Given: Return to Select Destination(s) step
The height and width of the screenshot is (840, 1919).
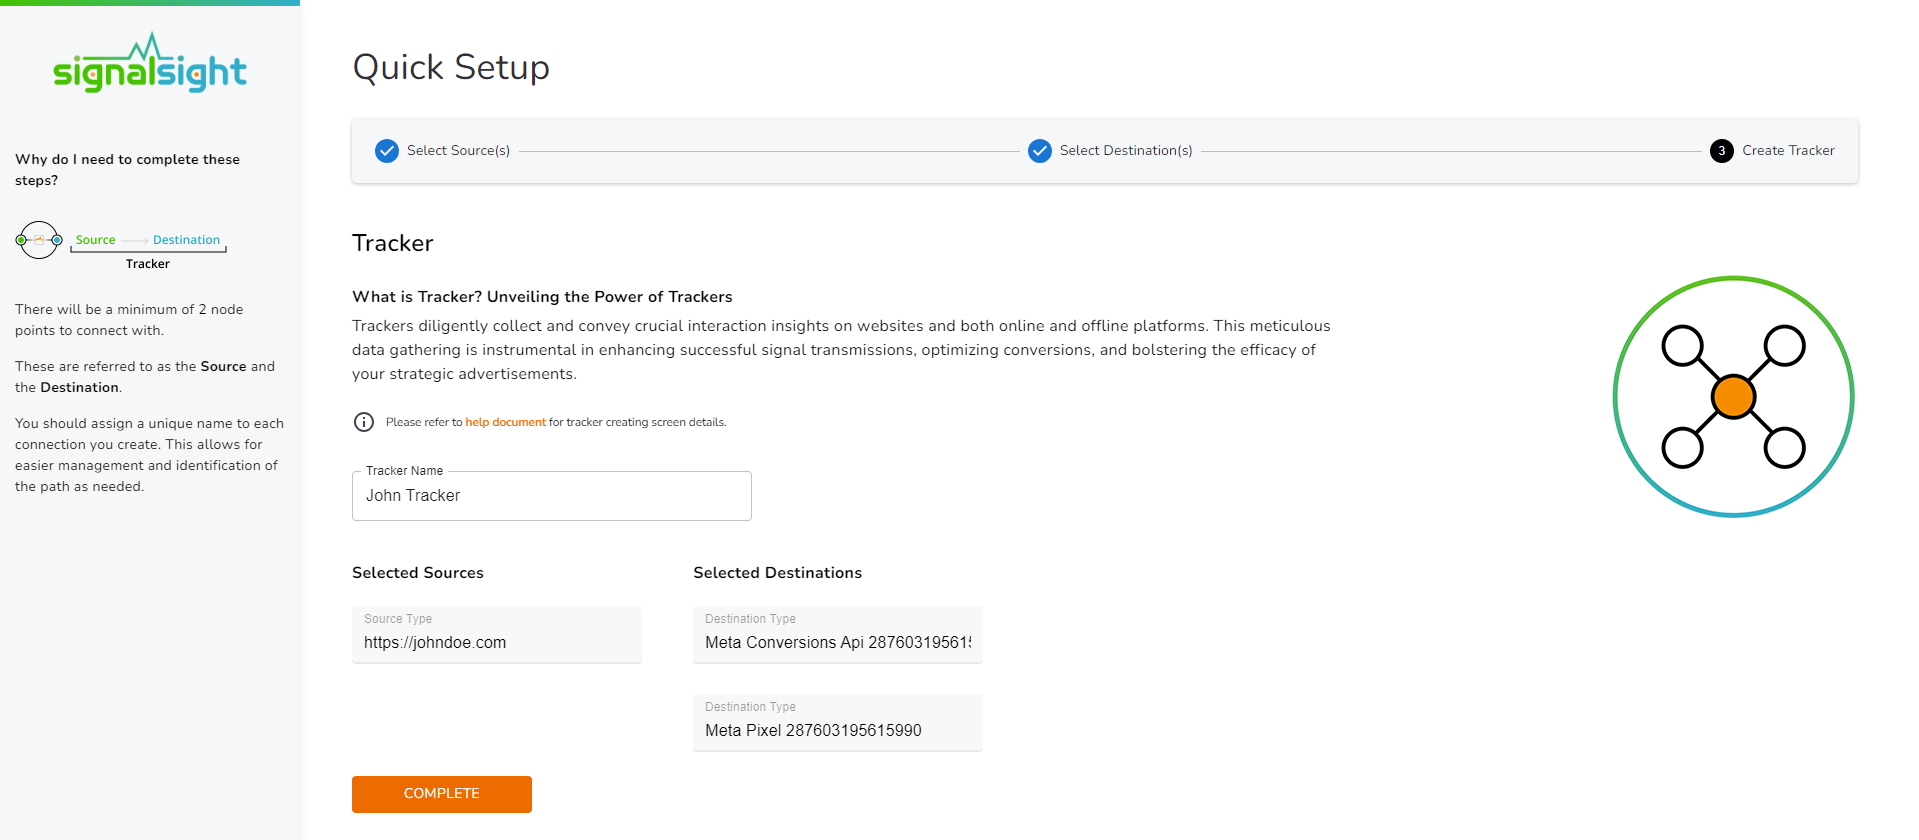Looking at the screenshot, I should pos(1125,151).
